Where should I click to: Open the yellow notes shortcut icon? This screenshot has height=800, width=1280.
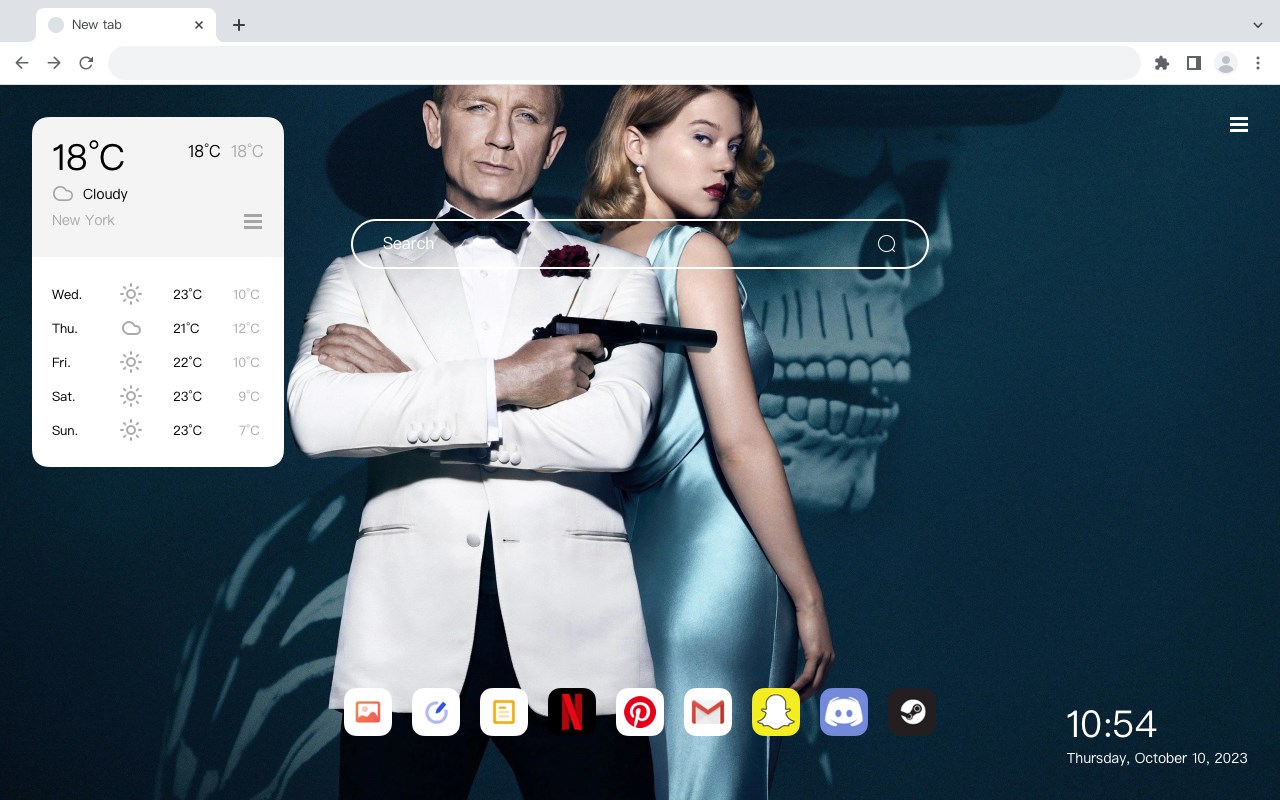click(x=504, y=712)
